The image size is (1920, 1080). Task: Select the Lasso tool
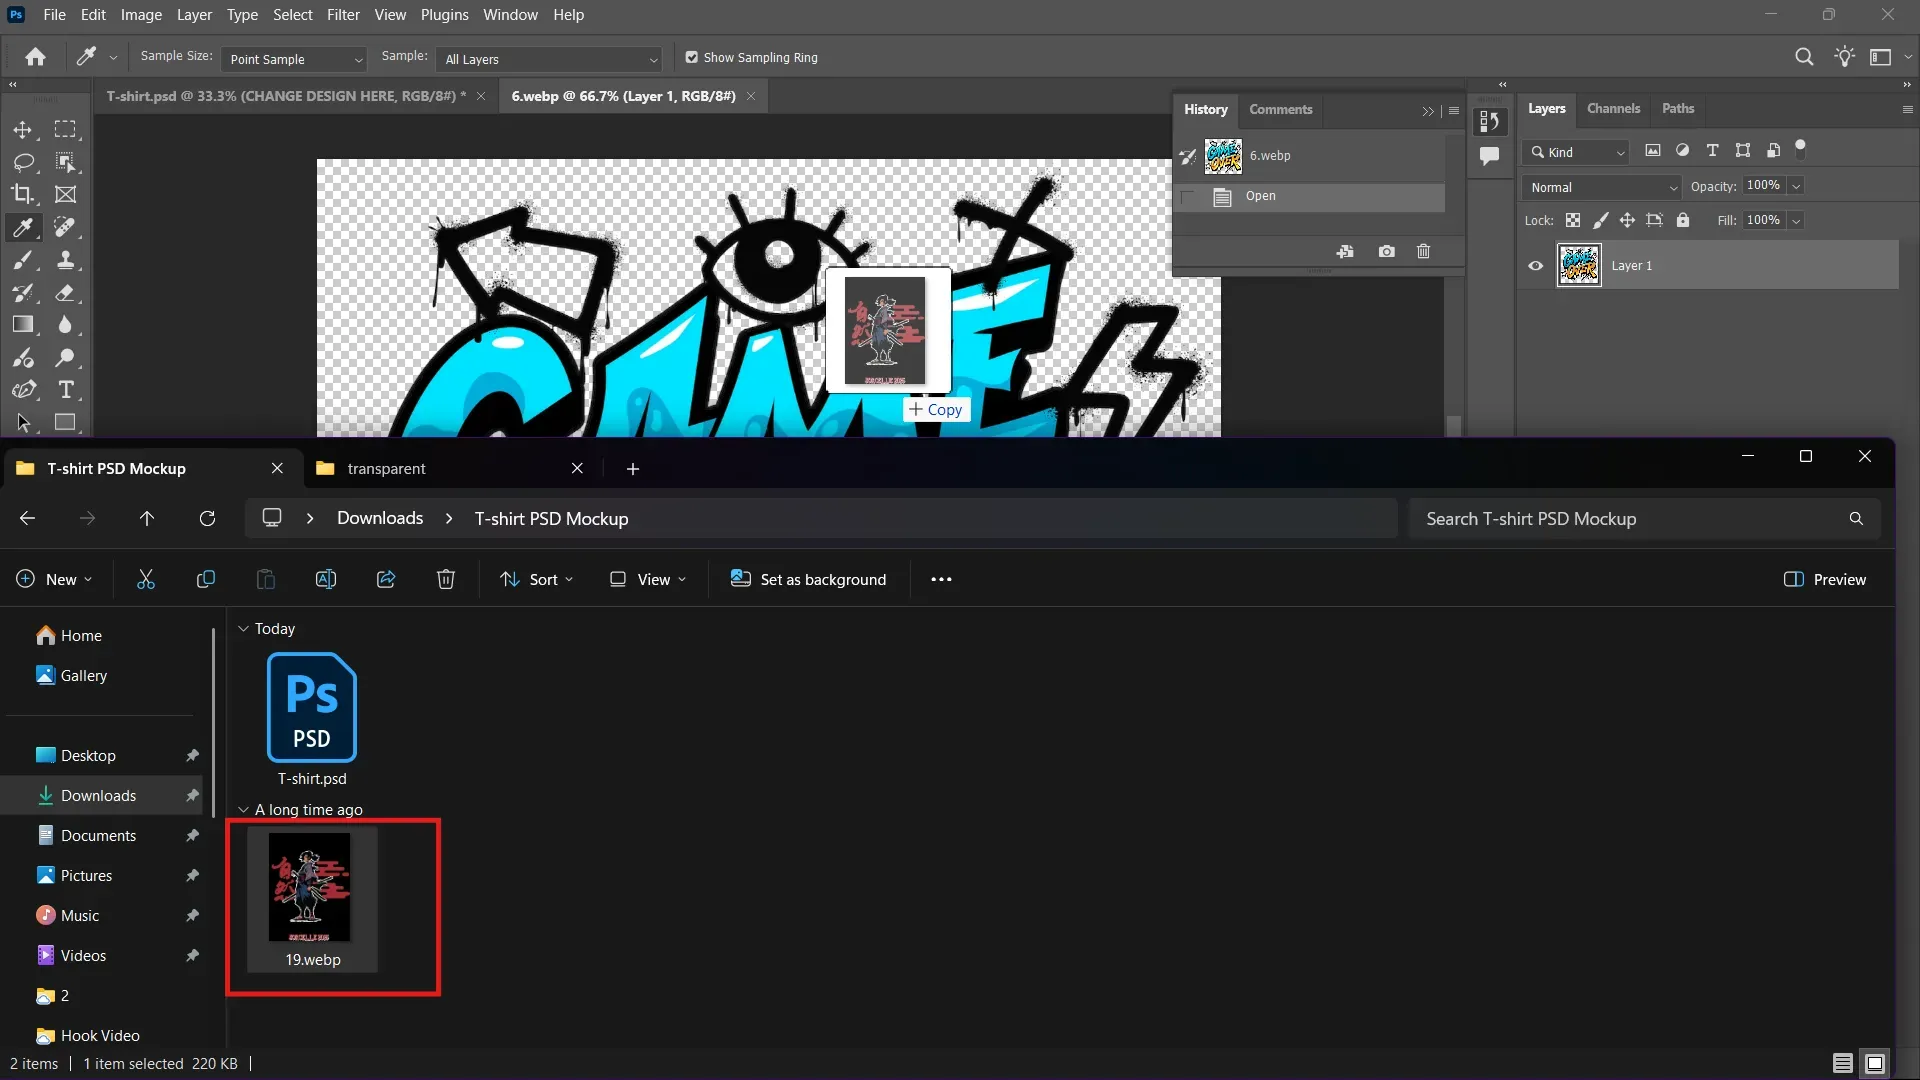[x=23, y=163]
